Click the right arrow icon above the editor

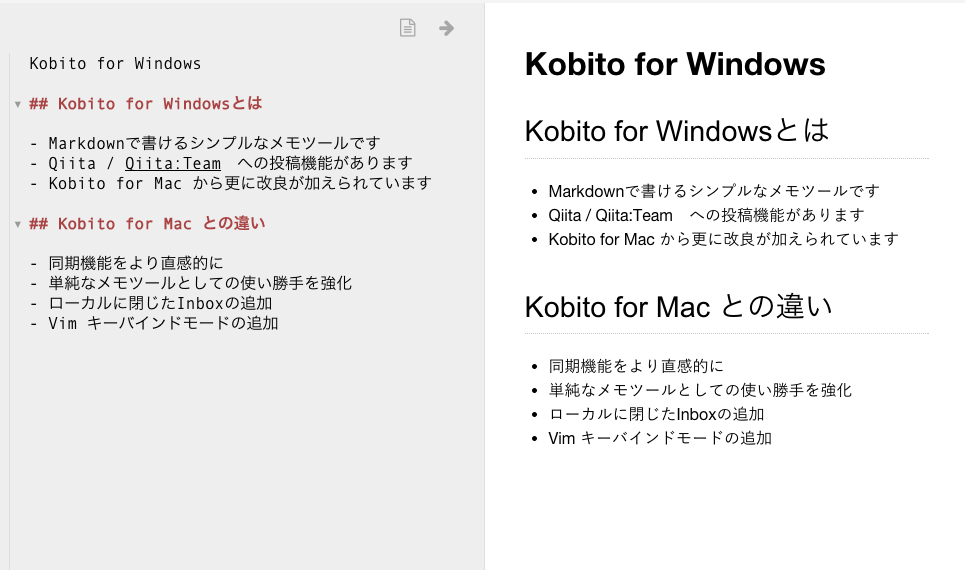[446, 28]
